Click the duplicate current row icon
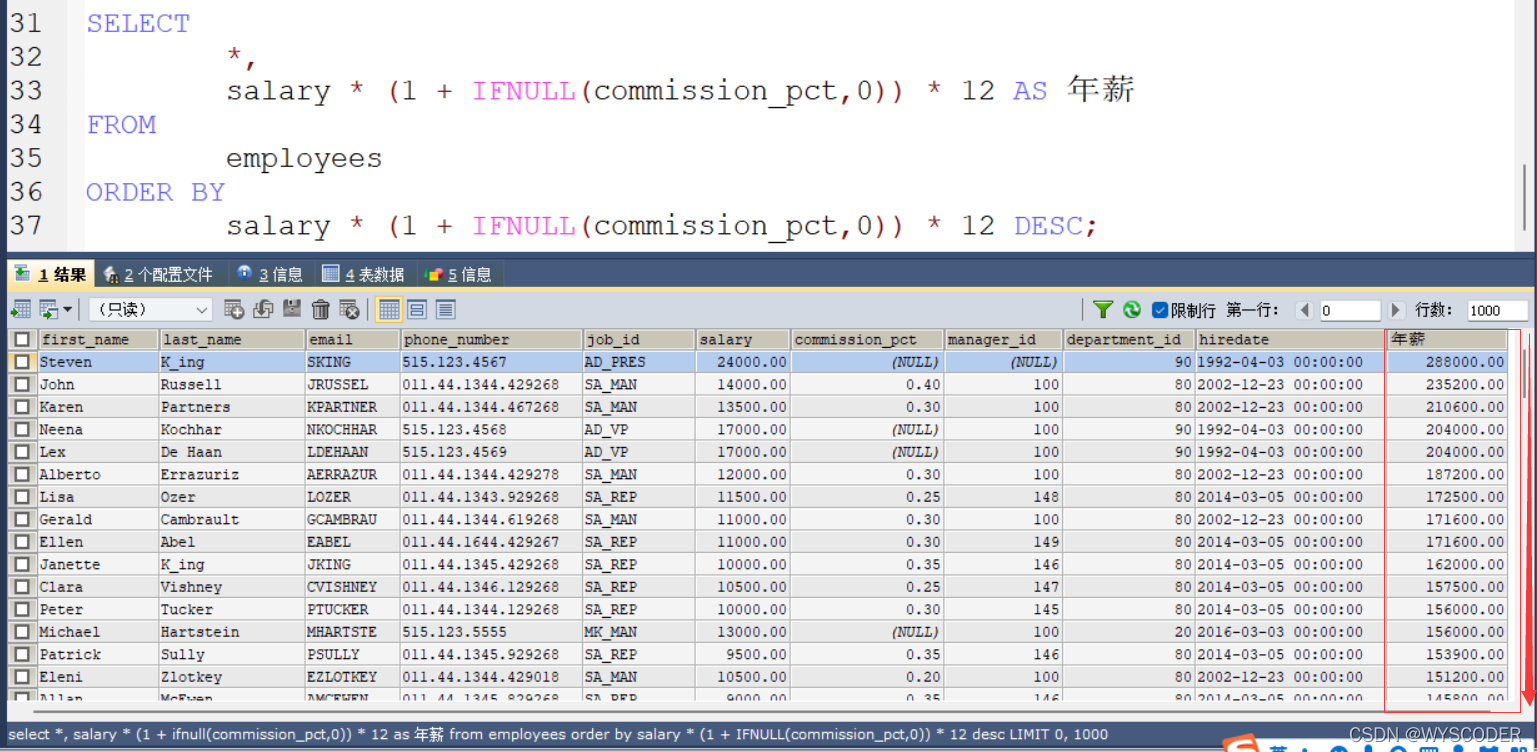Screen dimensions: 1537x752 tap(263, 310)
